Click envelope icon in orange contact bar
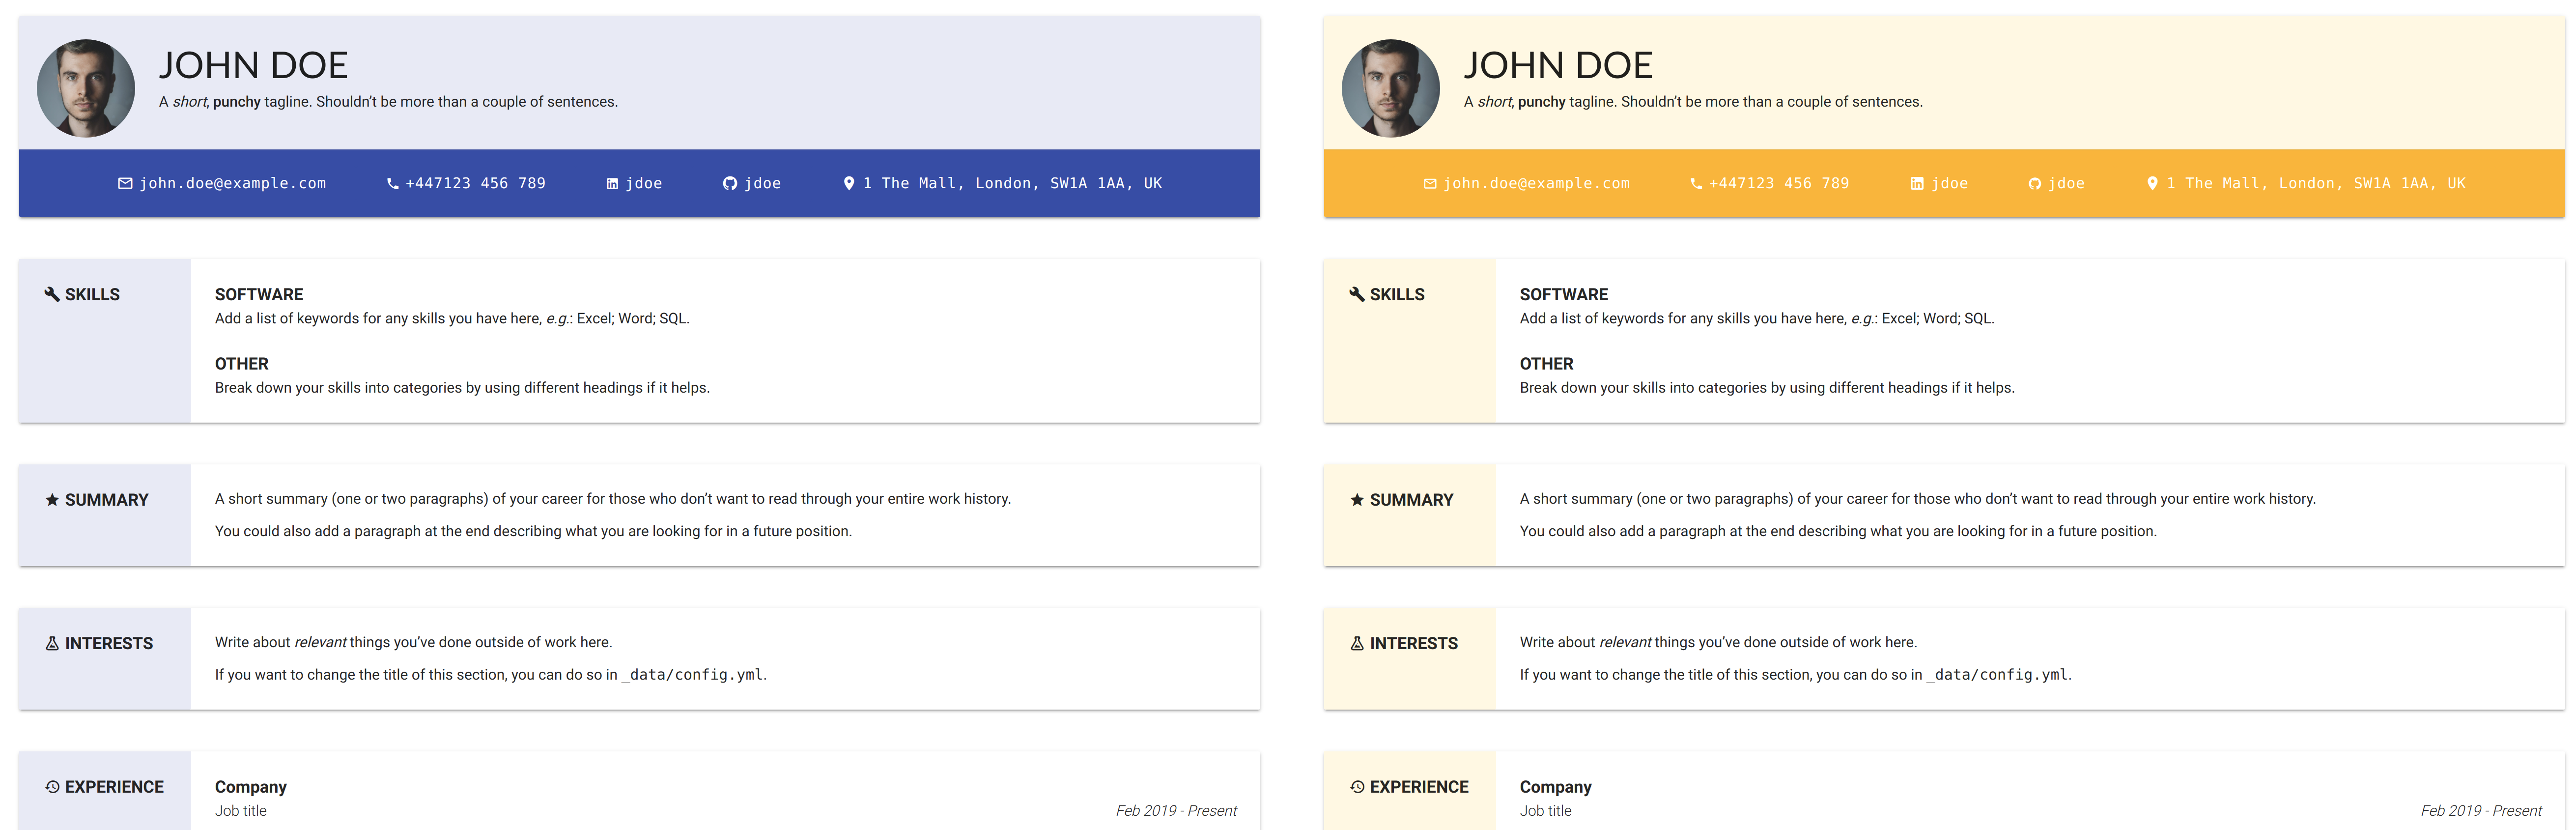The height and width of the screenshot is (830, 2576). tap(1430, 184)
